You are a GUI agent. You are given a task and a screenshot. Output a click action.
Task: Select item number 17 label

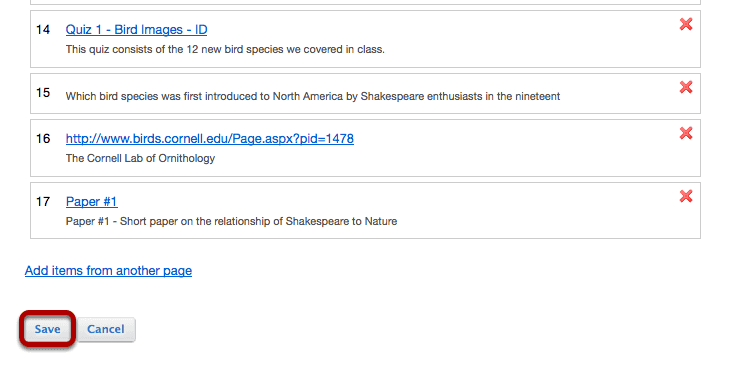43,201
